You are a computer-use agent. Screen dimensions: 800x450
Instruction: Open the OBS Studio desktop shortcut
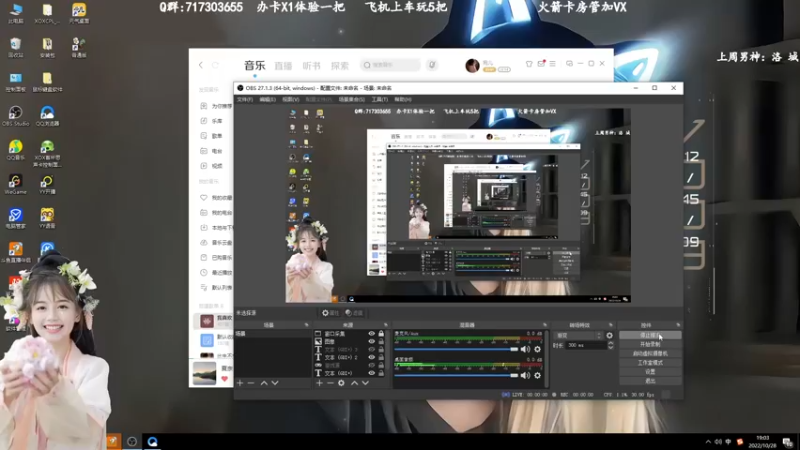(x=15, y=116)
